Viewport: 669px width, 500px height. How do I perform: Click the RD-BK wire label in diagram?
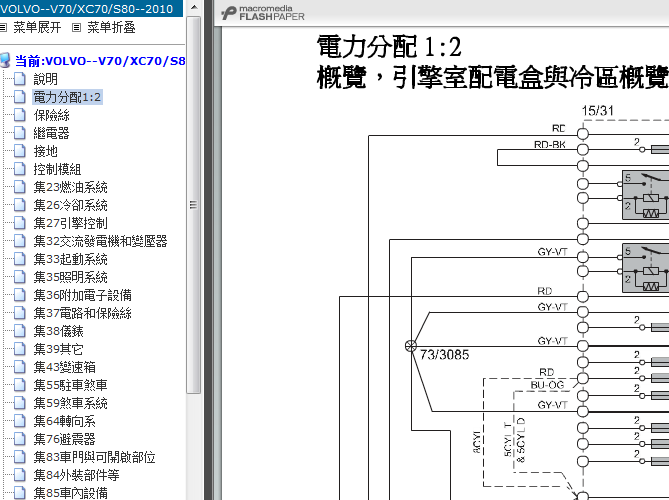550,145
